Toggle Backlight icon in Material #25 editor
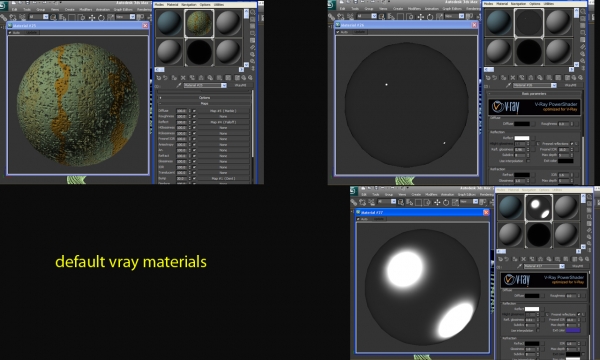The height and width of the screenshot is (360, 600). click(253, 20)
